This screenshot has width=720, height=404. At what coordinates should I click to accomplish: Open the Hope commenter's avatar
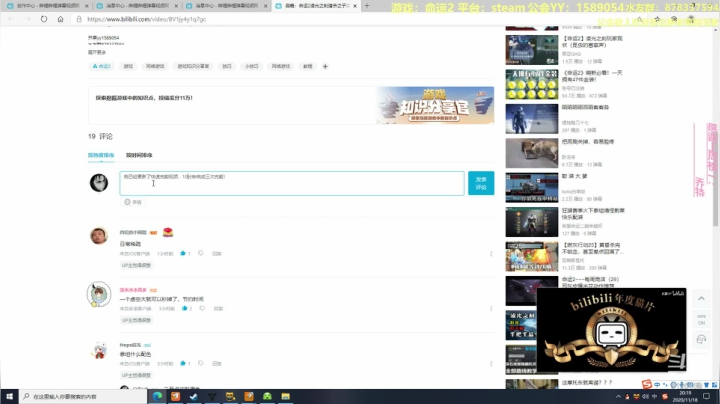99,350
